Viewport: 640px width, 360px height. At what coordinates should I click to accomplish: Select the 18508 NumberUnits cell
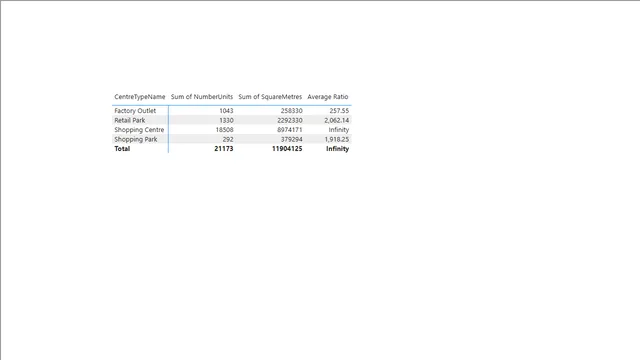(x=224, y=130)
